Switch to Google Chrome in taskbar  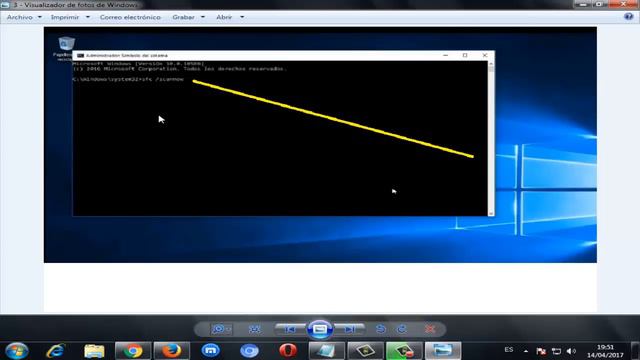[x=133, y=351]
